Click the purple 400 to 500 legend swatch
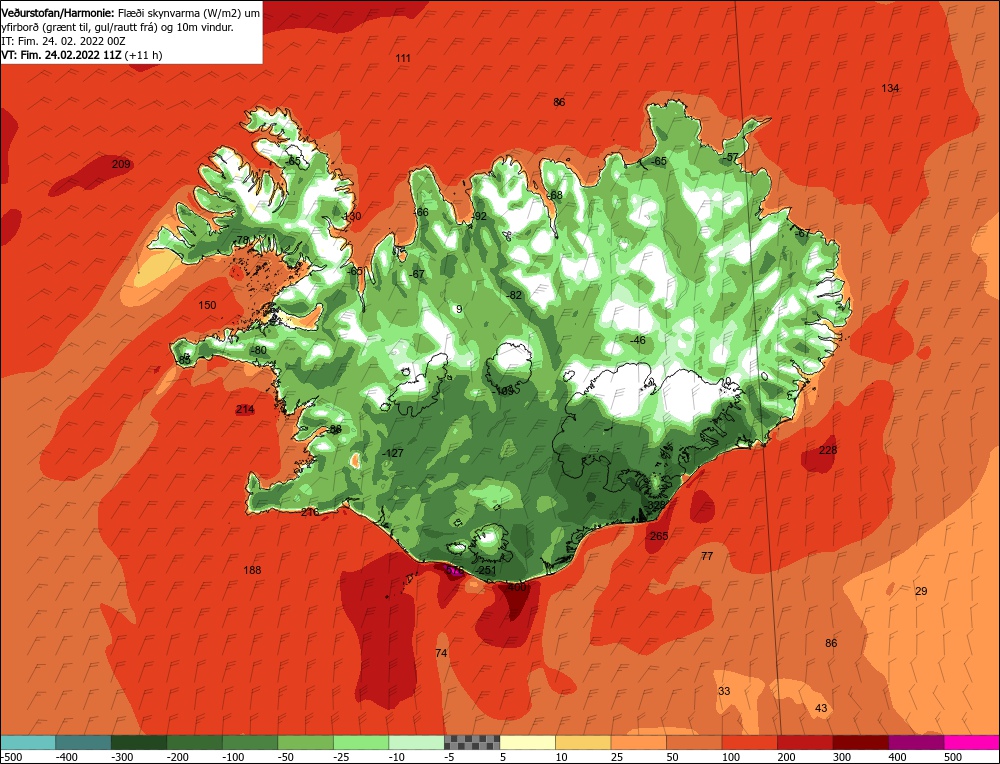This screenshot has width=1000, height=764. (x=916, y=742)
